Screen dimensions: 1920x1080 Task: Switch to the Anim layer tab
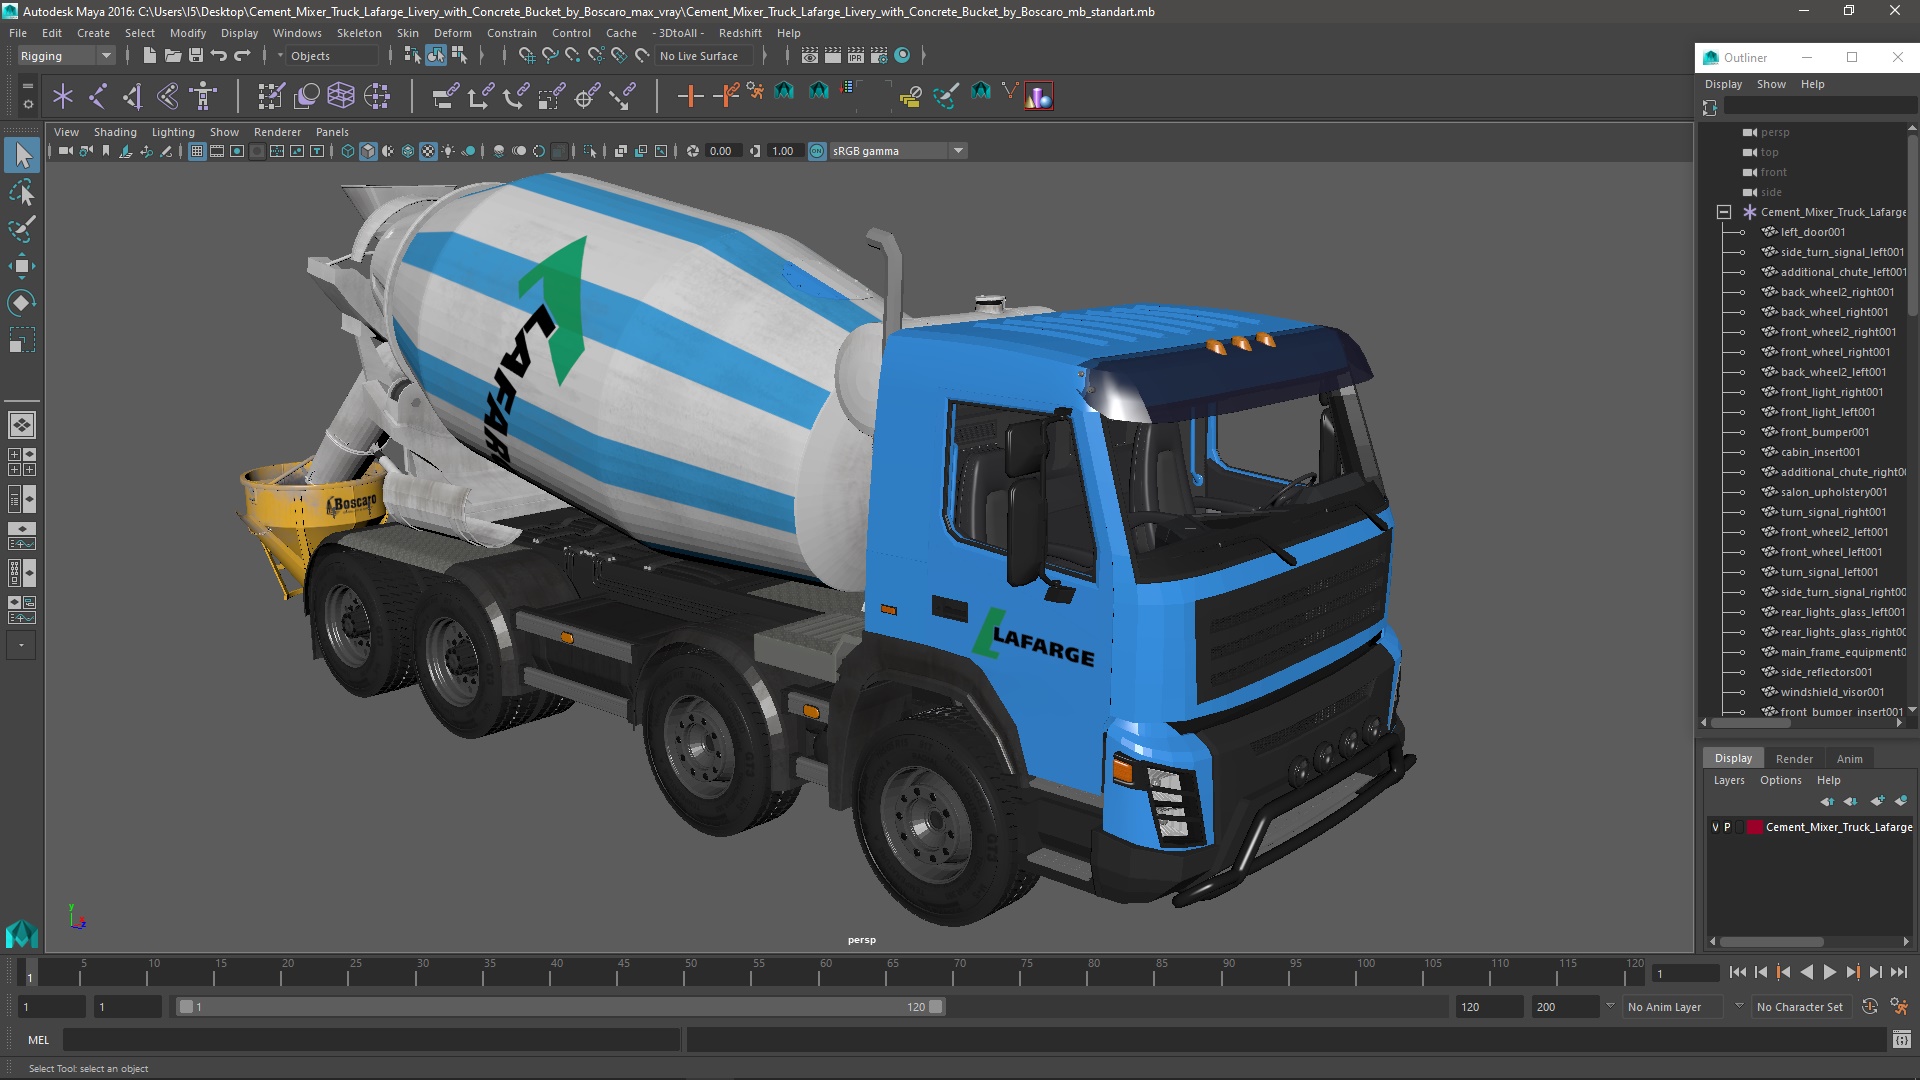click(1849, 759)
